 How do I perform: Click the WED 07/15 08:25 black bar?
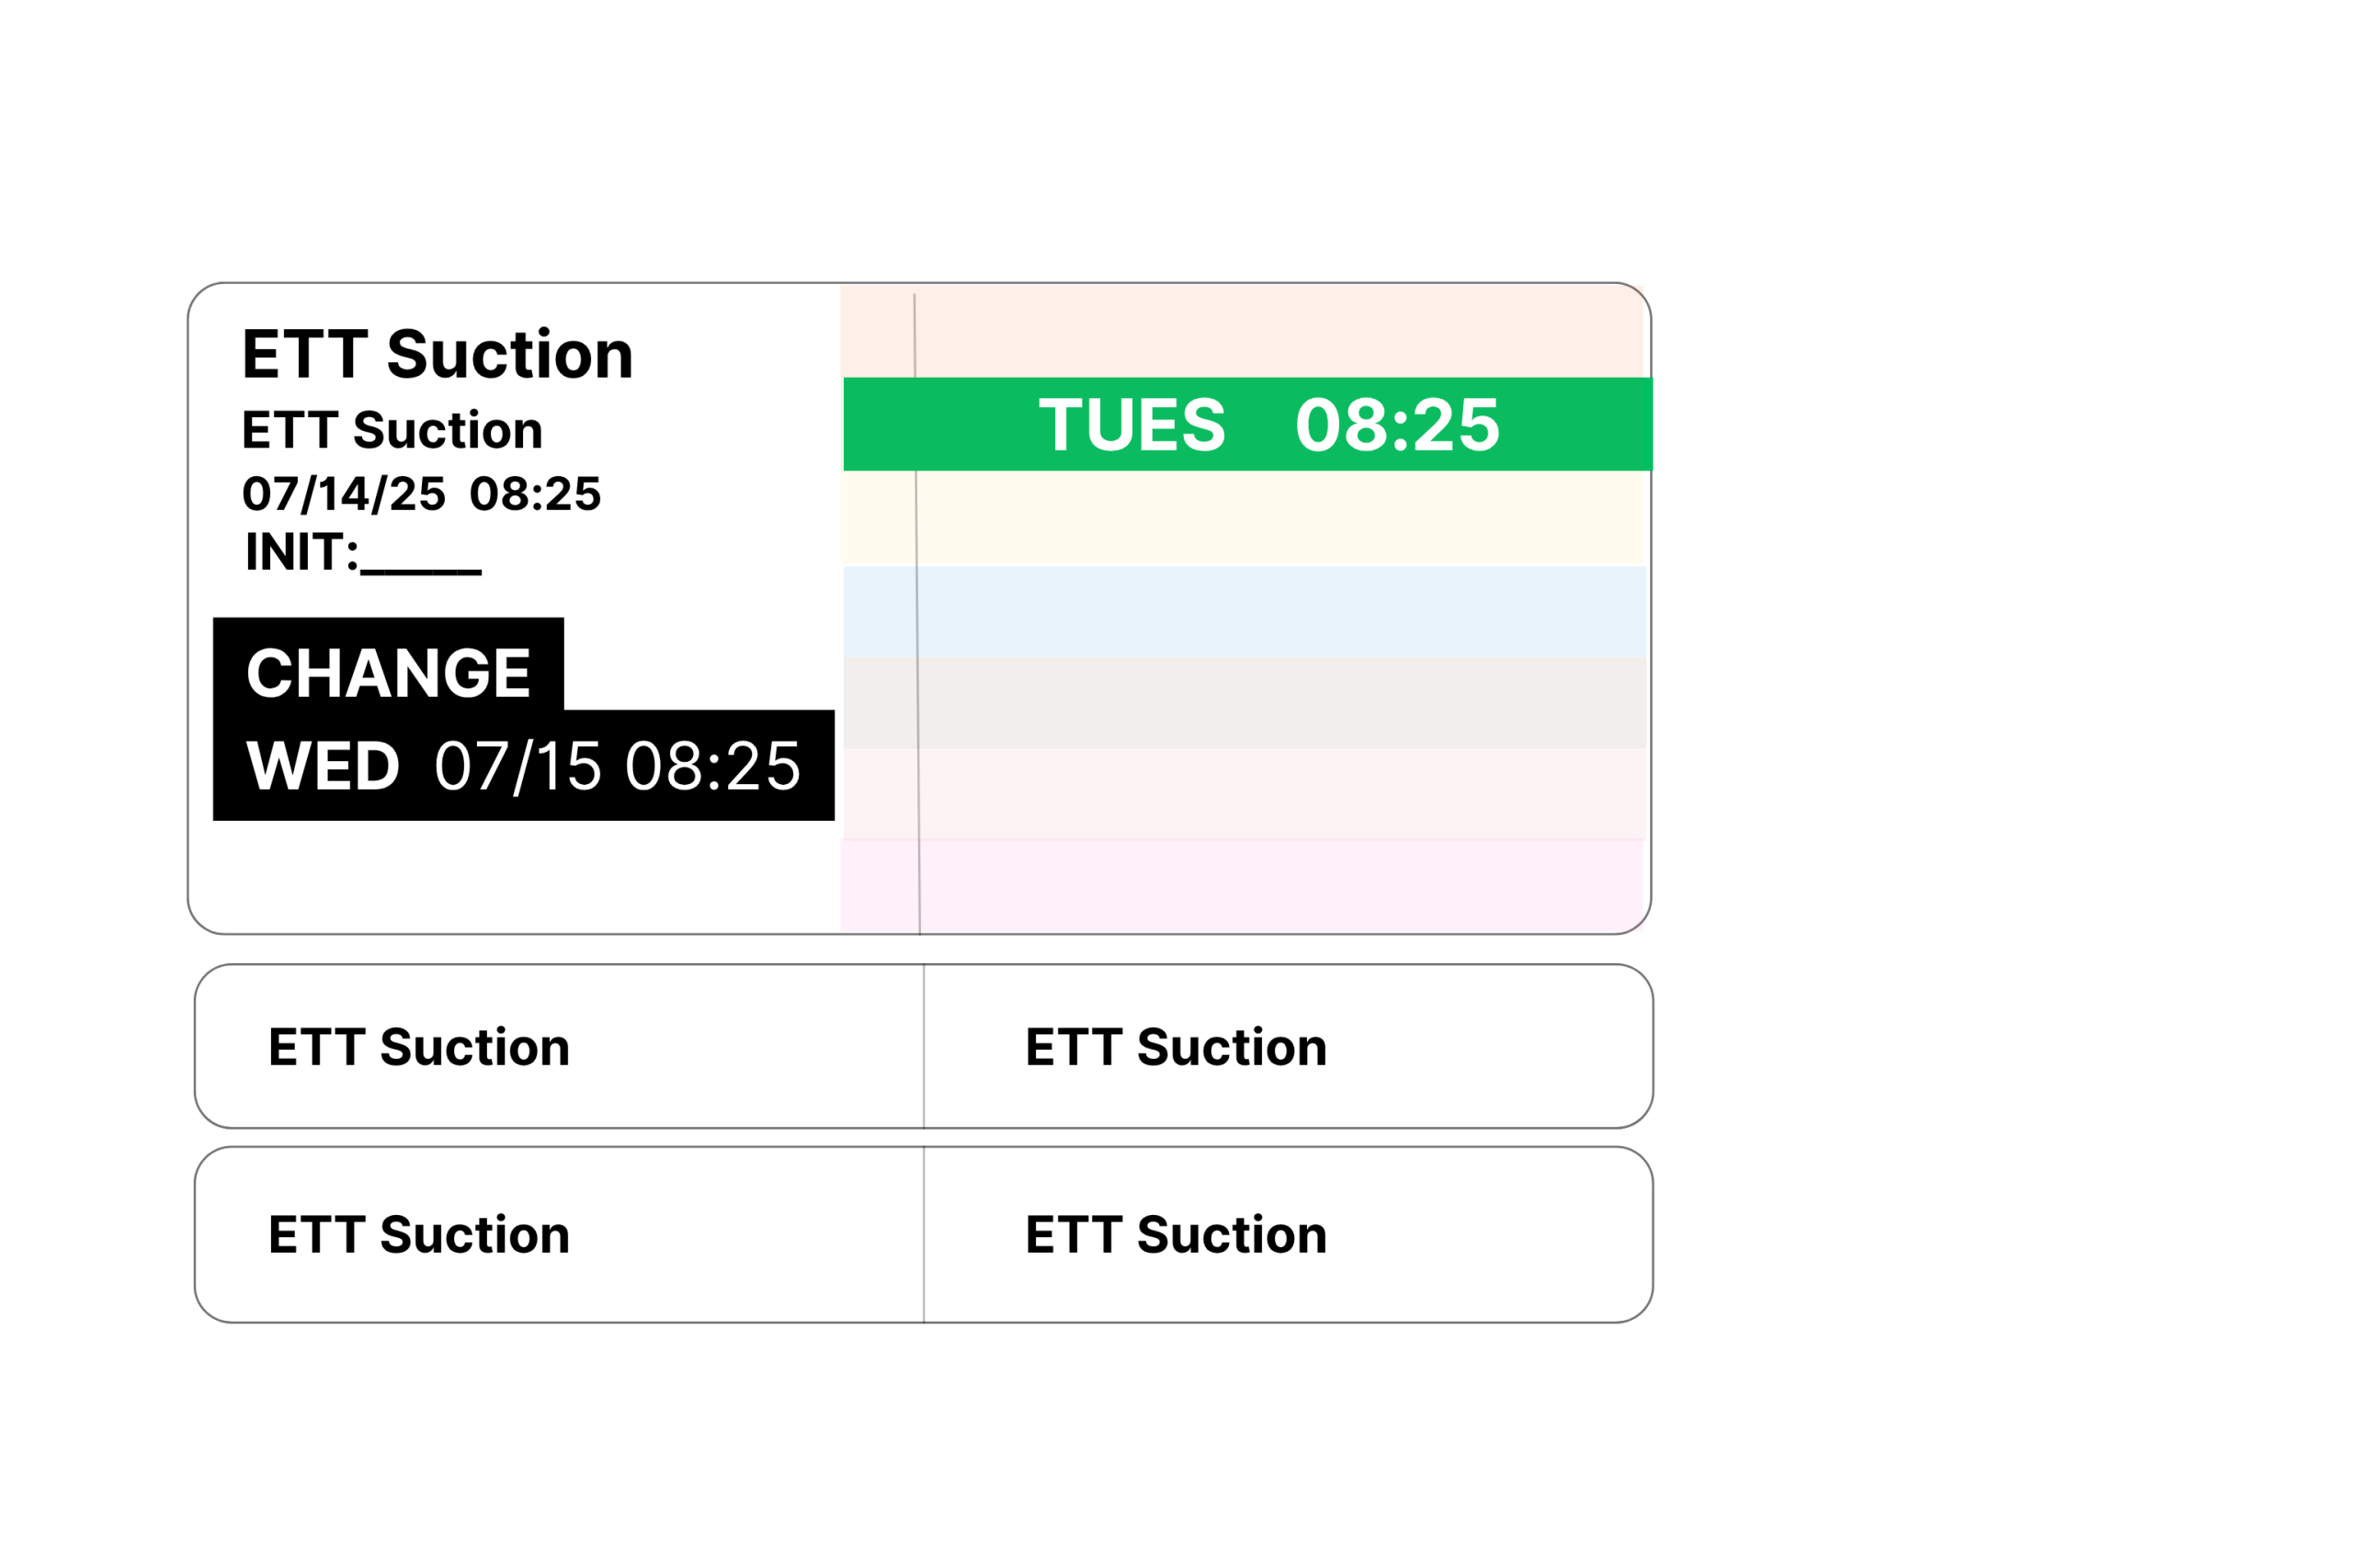[x=523, y=765]
